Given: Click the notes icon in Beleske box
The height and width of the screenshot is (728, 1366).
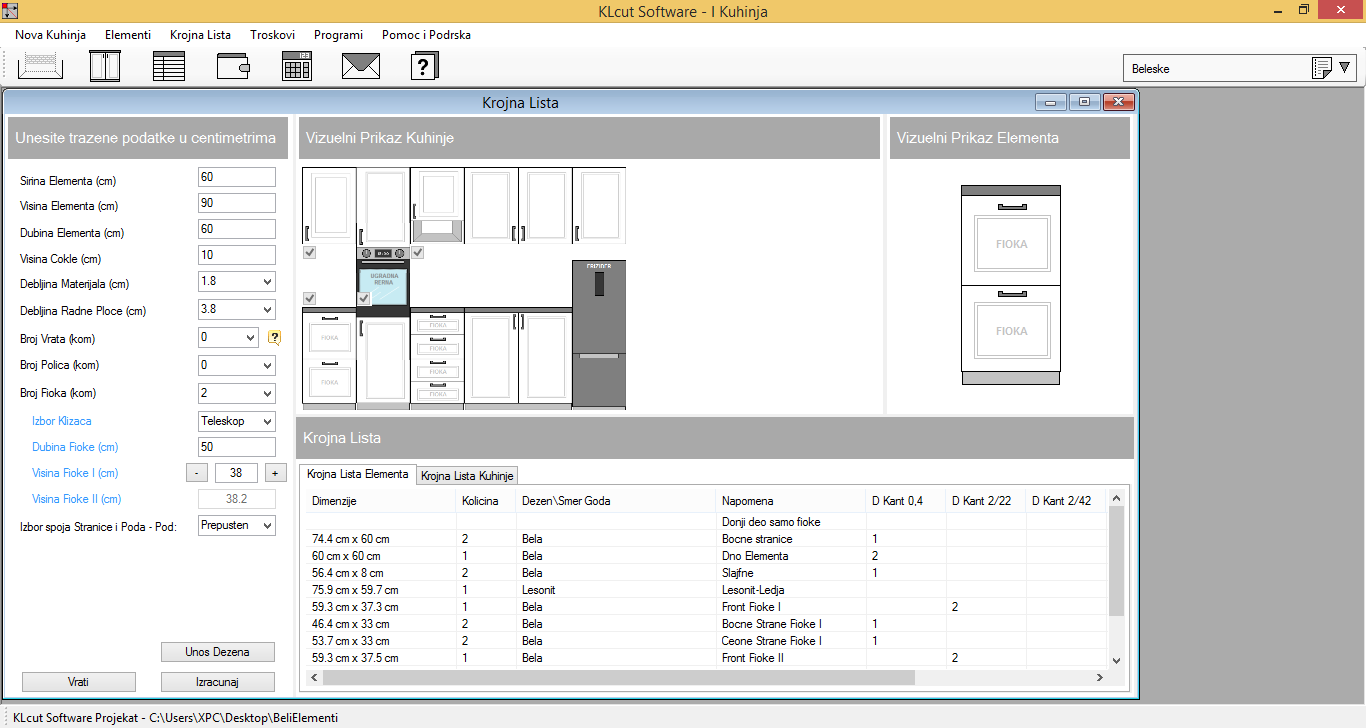Looking at the screenshot, I should pos(1321,69).
